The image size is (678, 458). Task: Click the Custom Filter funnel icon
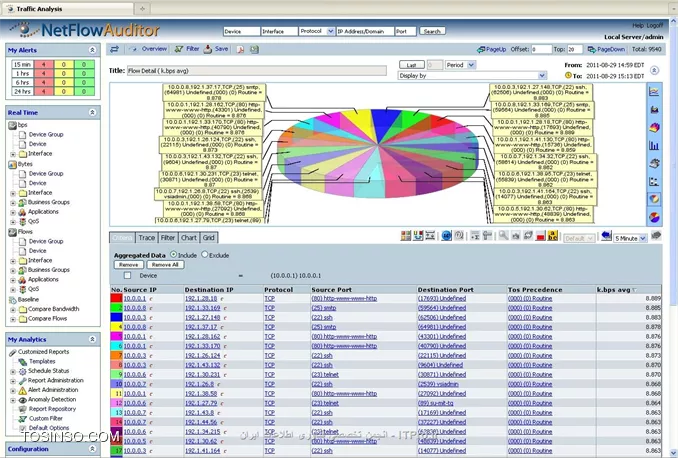[x=22, y=419]
